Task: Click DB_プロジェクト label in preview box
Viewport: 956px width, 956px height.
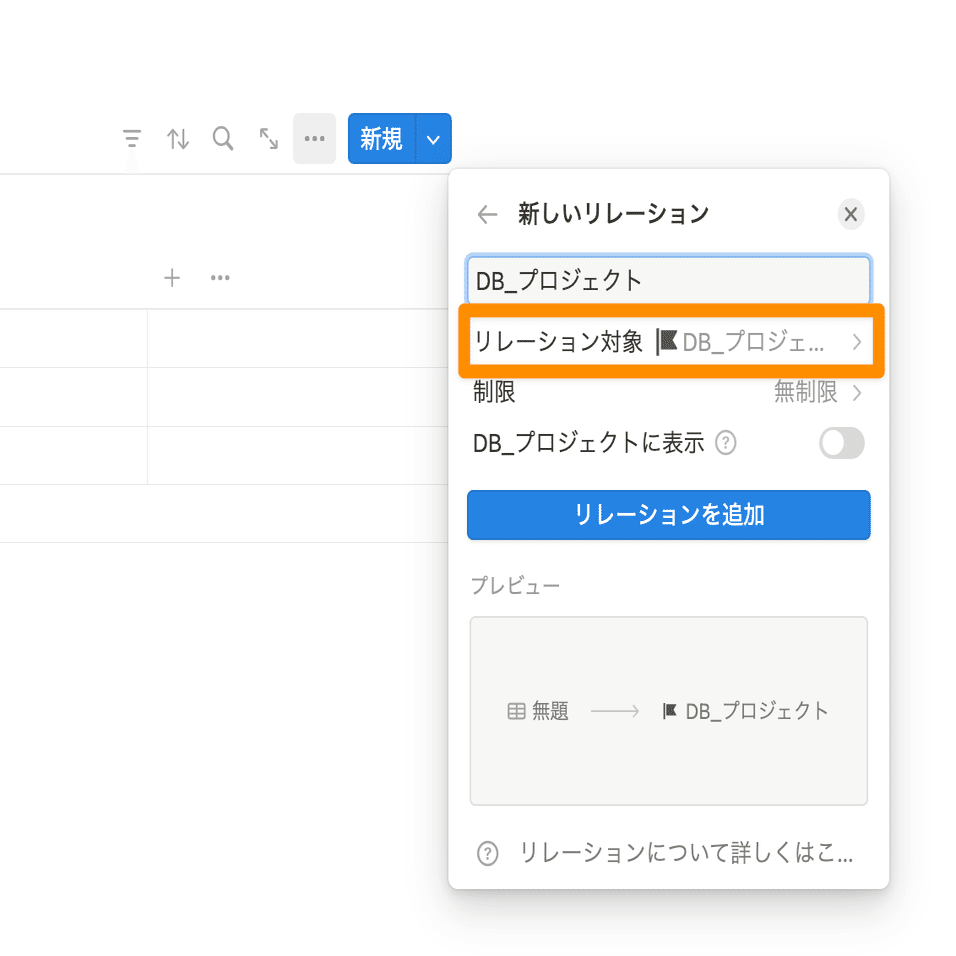Action: click(x=757, y=711)
